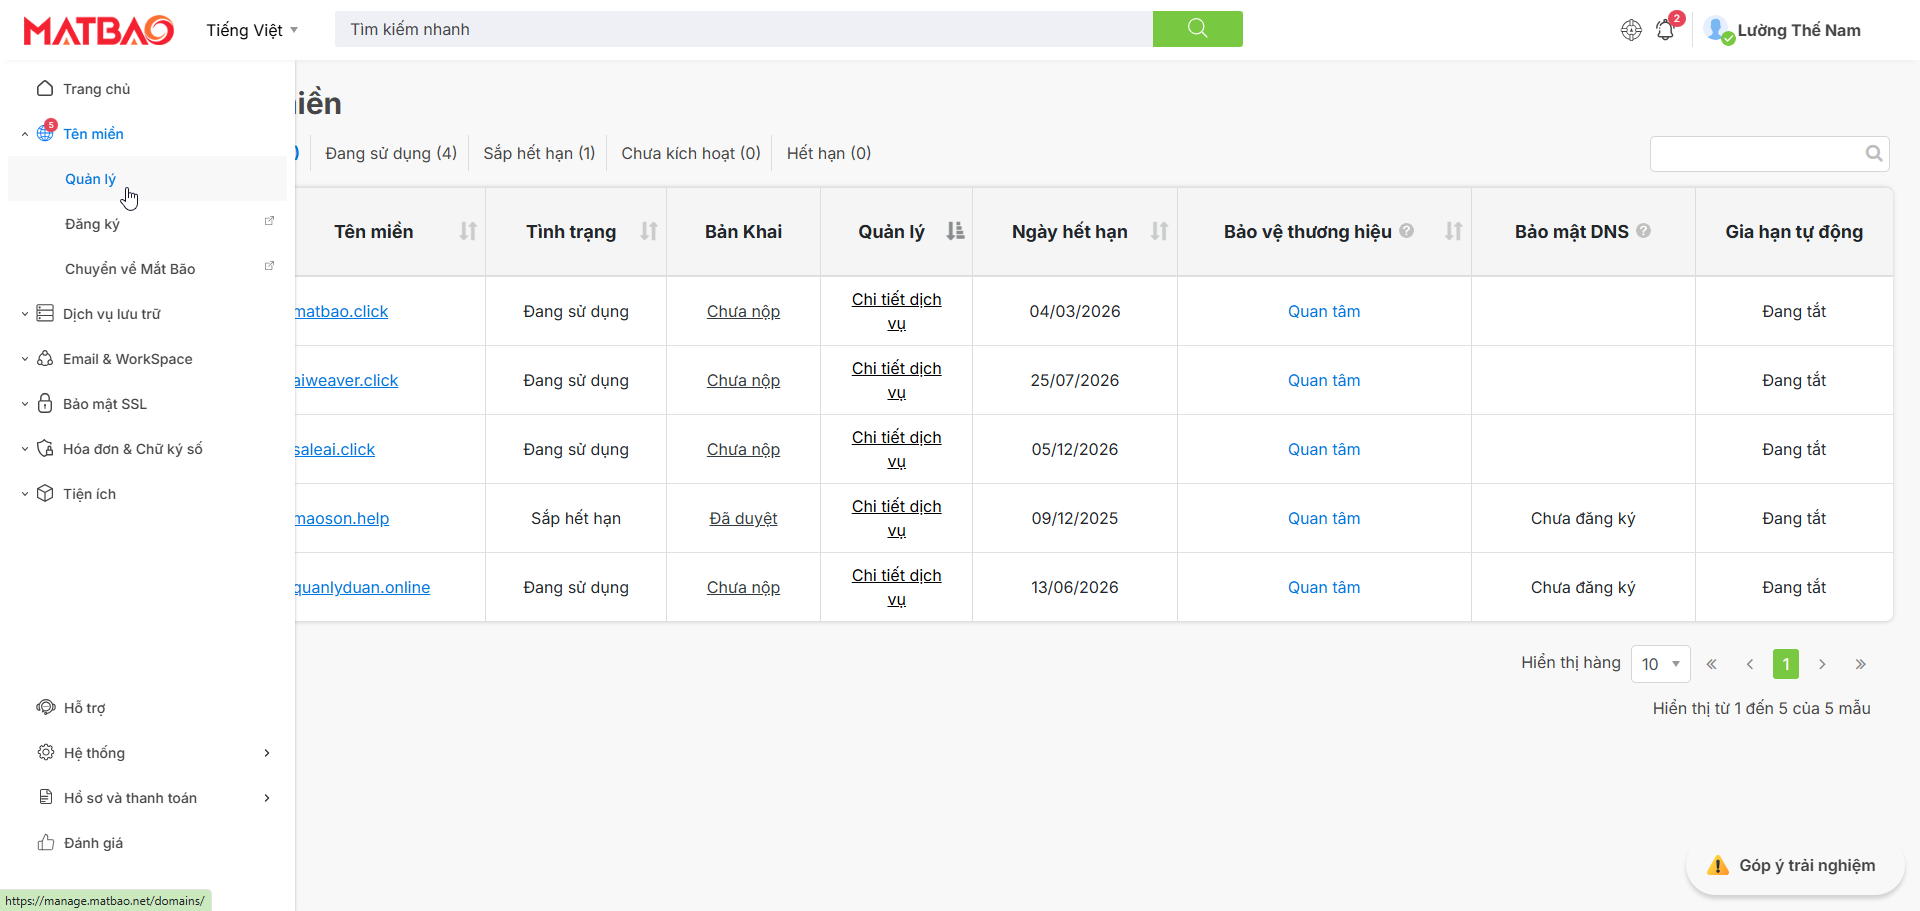
Task: Open rows-per-page dropdown showing 10
Action: point(1660,664)
